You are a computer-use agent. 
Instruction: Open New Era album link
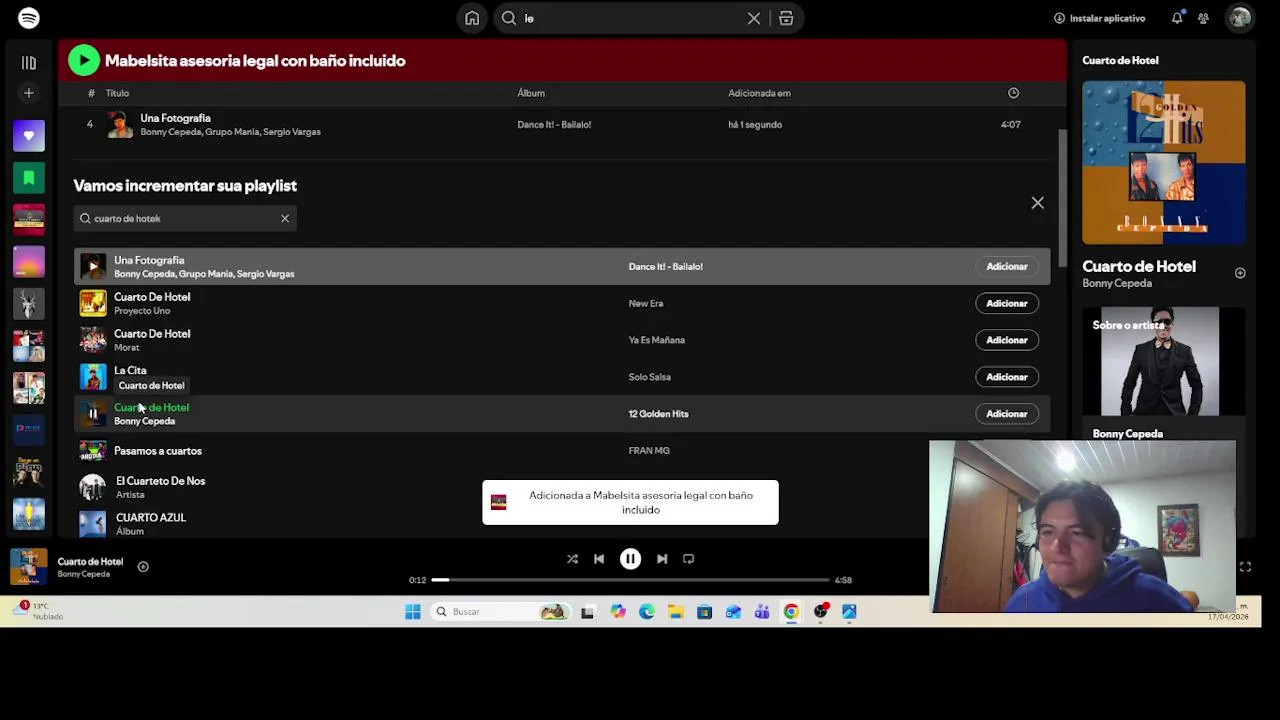coord(646,304)
